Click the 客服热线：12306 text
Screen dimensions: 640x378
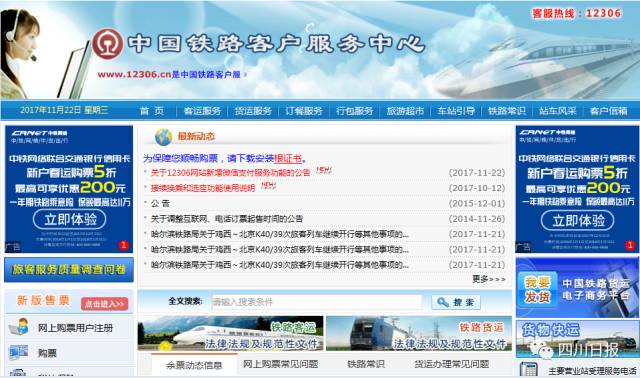coord(576,13)
